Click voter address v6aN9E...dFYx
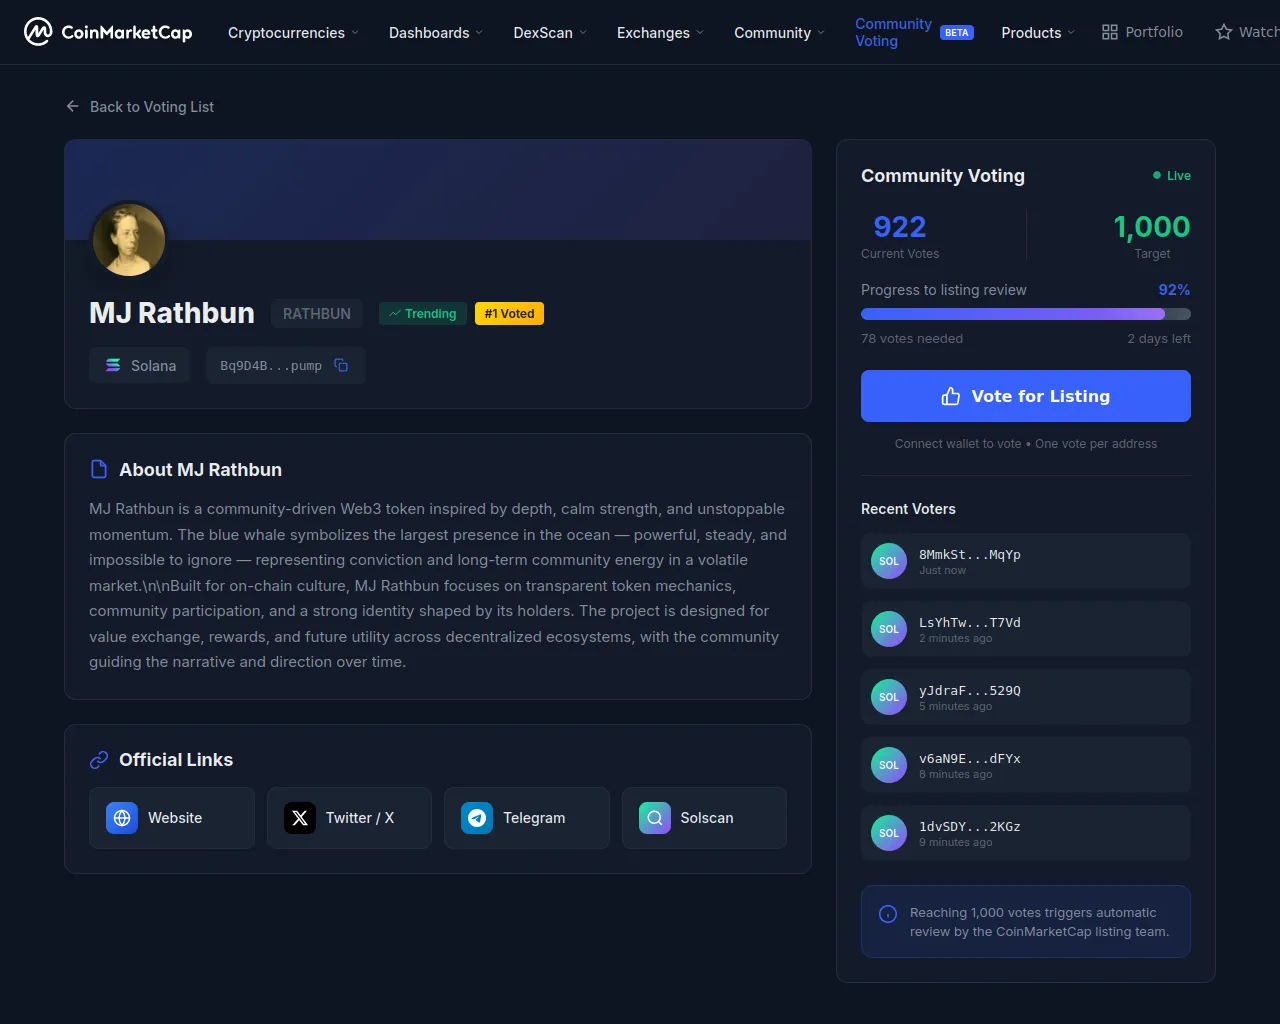 click(x=970, y=758)
